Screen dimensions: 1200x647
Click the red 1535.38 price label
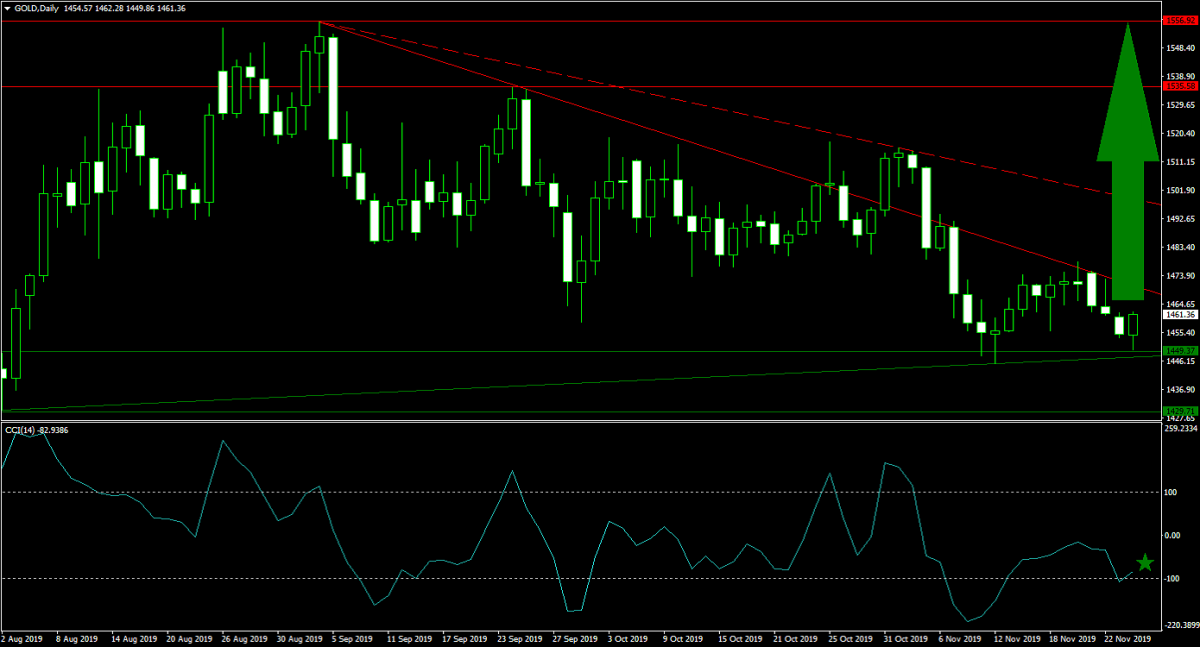coord(1180,87)
